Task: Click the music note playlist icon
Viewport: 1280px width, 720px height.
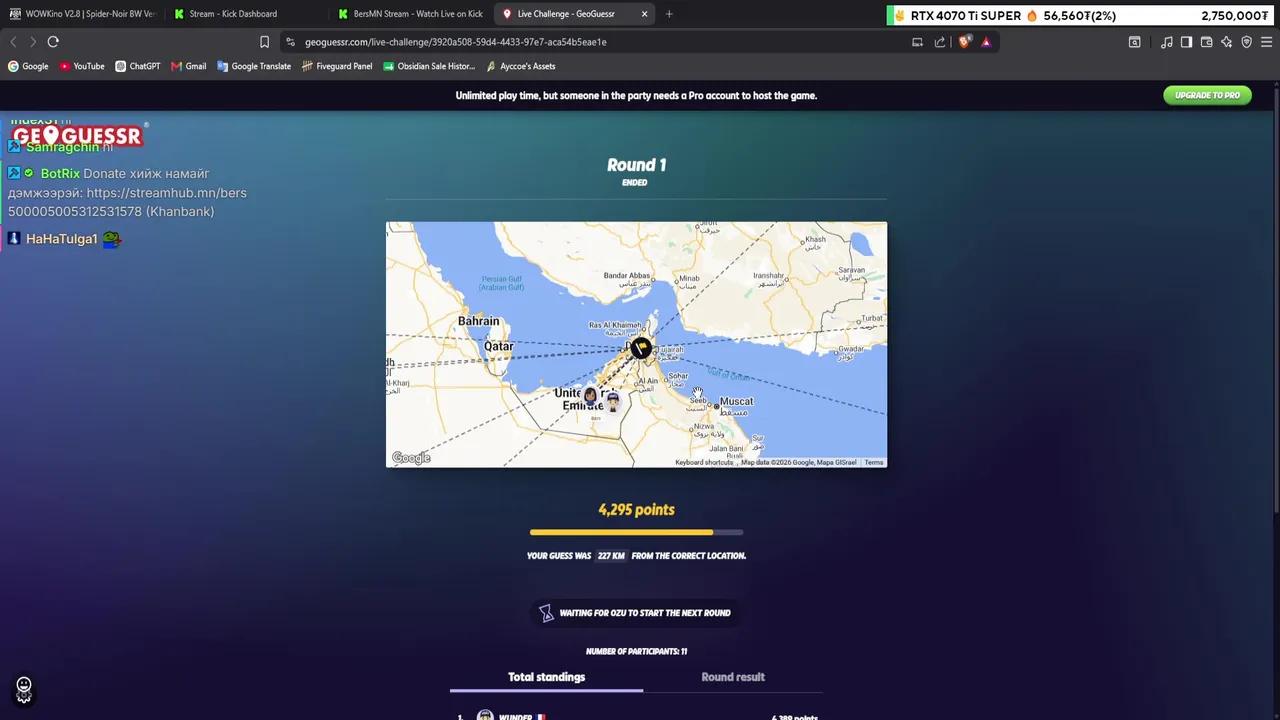Action: click(1166, 42)
